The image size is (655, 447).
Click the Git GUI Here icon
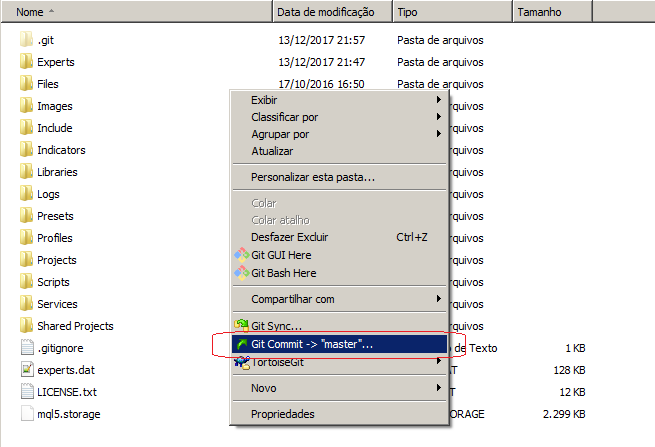(241, 255)
